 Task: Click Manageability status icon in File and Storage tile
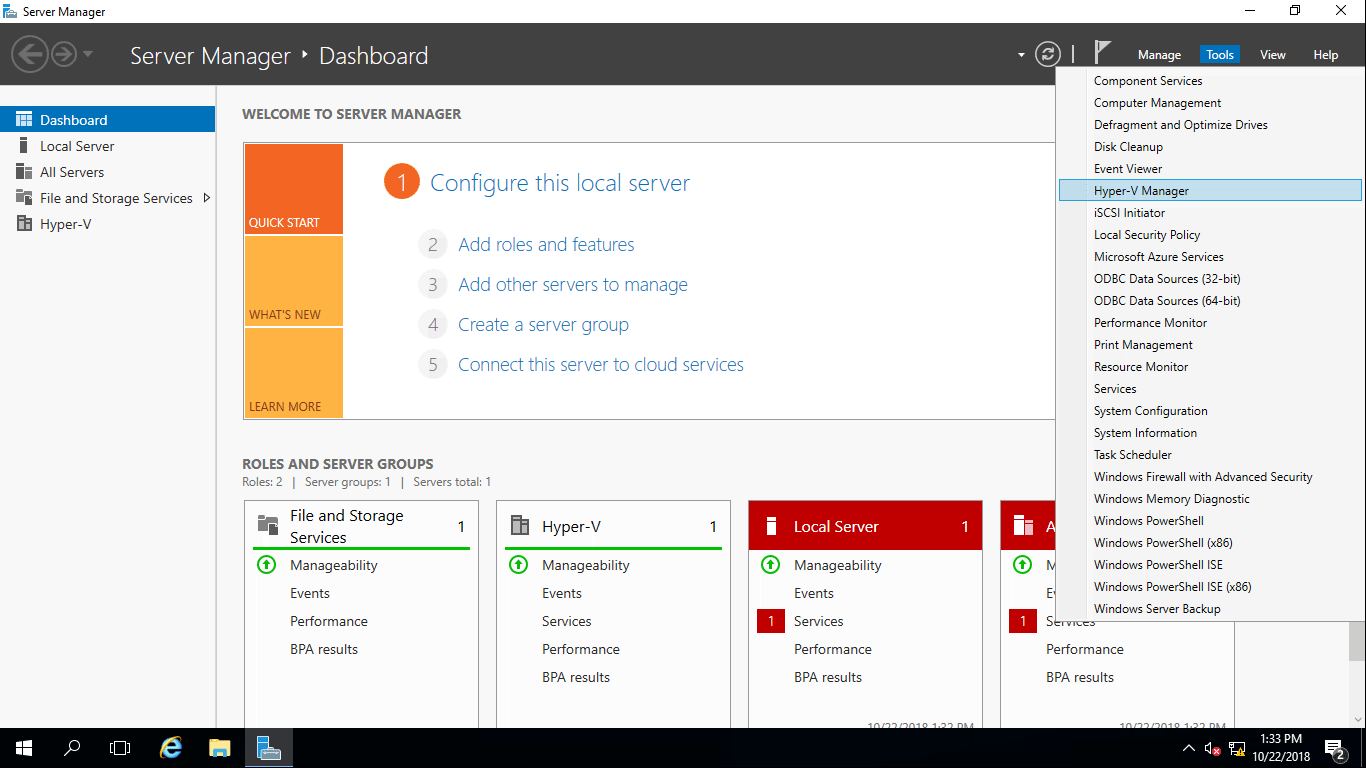click(x=266, y=565)
